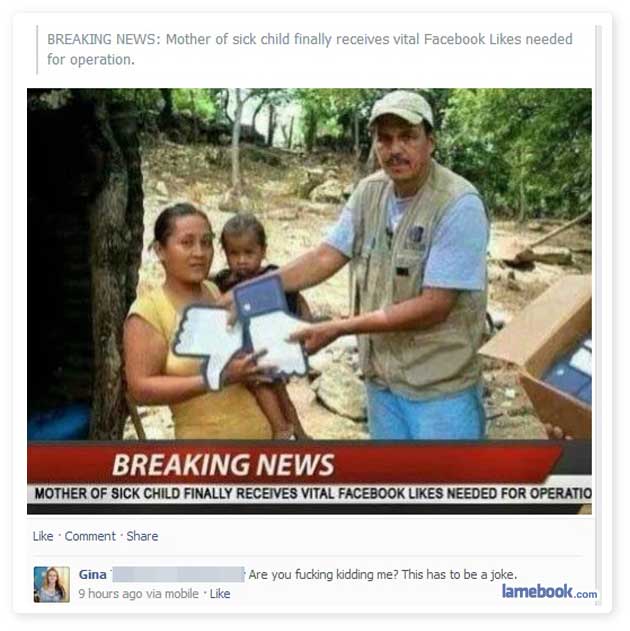Click the red BREAKING NEWS banner
The height and width of the screenshot is (631, 630).
point(294,464)
